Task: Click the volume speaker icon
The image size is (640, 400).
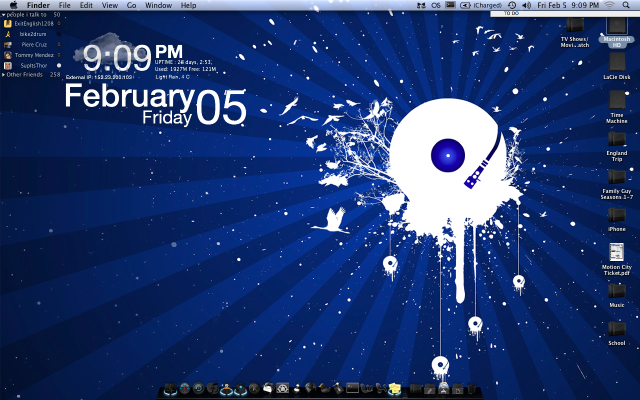Action: pos(527,5)
